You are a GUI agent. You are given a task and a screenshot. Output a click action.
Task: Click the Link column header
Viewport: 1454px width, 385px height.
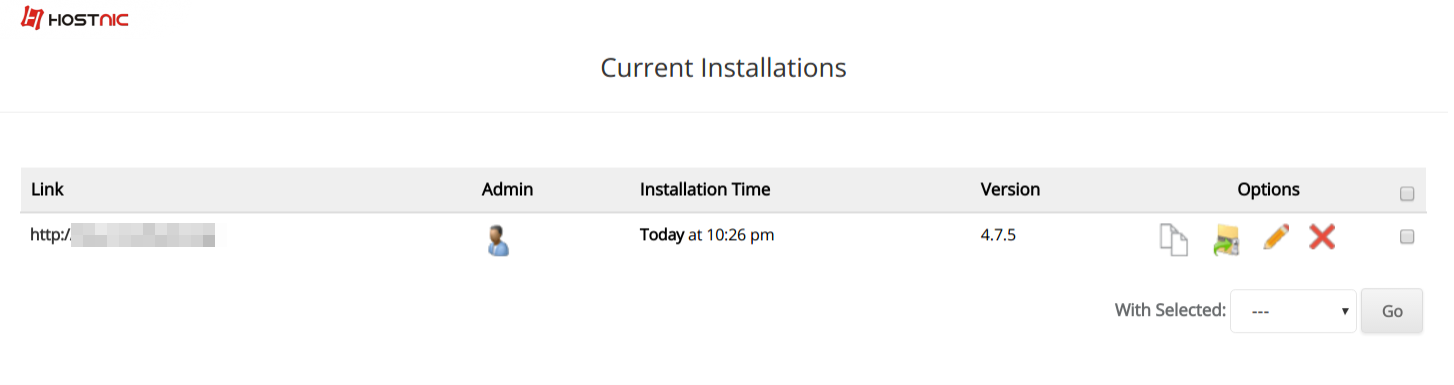47,189
